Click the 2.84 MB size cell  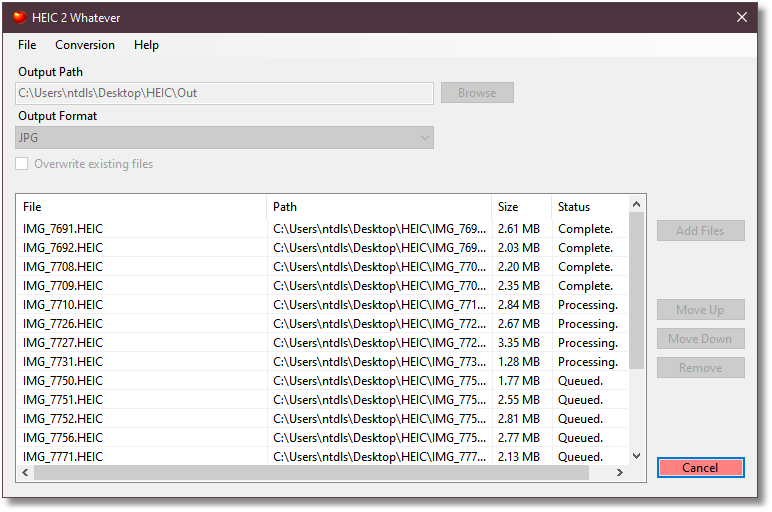pos(518,305)
